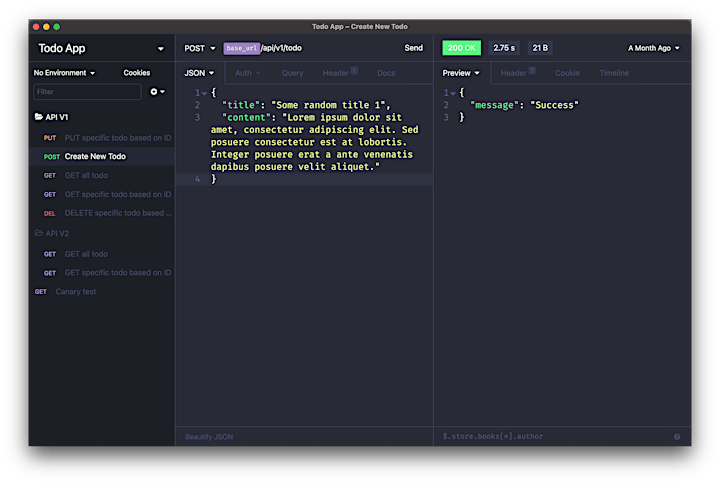The width and height of the screenshot is (720, 484).
Task: Close the window with the red button
Action: pyautogui.click(x=36, y=27)
